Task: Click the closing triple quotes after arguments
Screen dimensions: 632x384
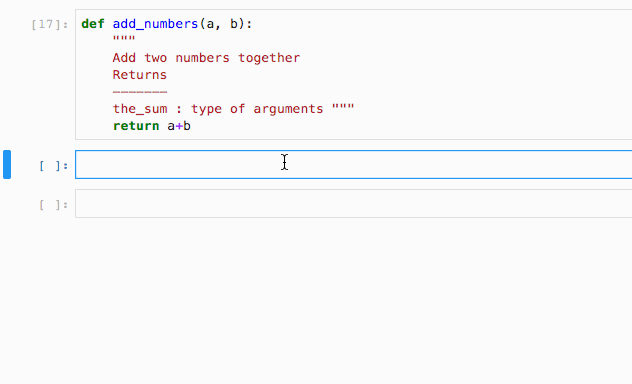Action: (343, 106)
